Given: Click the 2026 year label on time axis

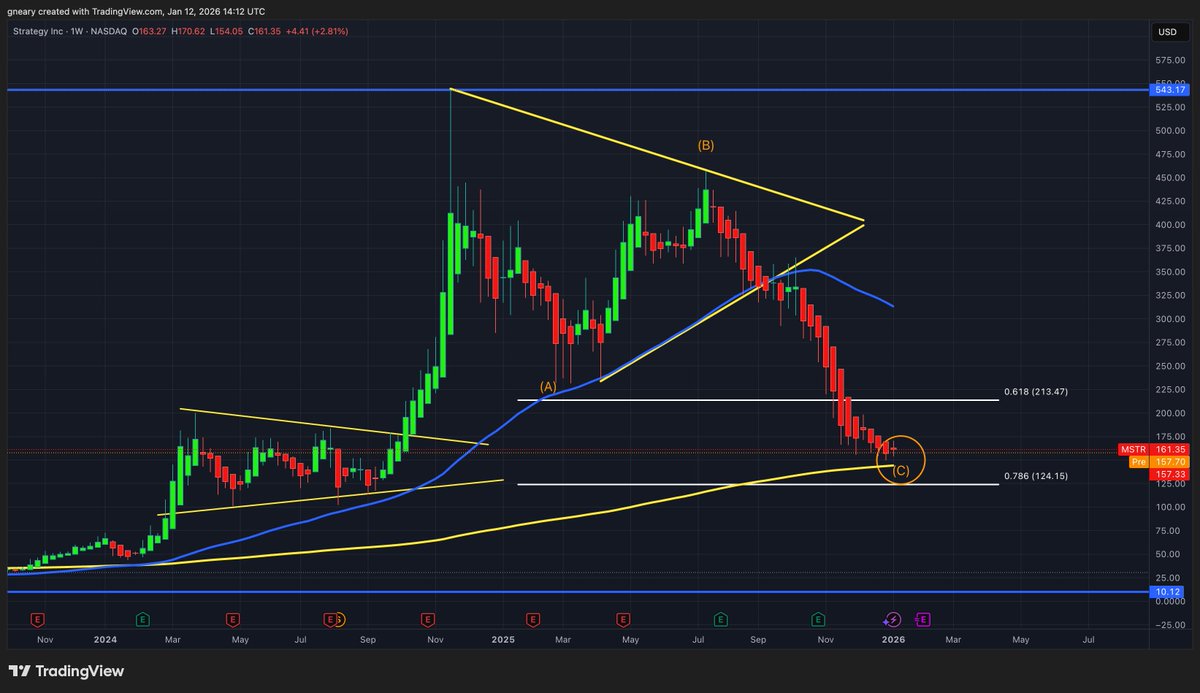Looking at the screenshot, I should click(x=891, y=638).
